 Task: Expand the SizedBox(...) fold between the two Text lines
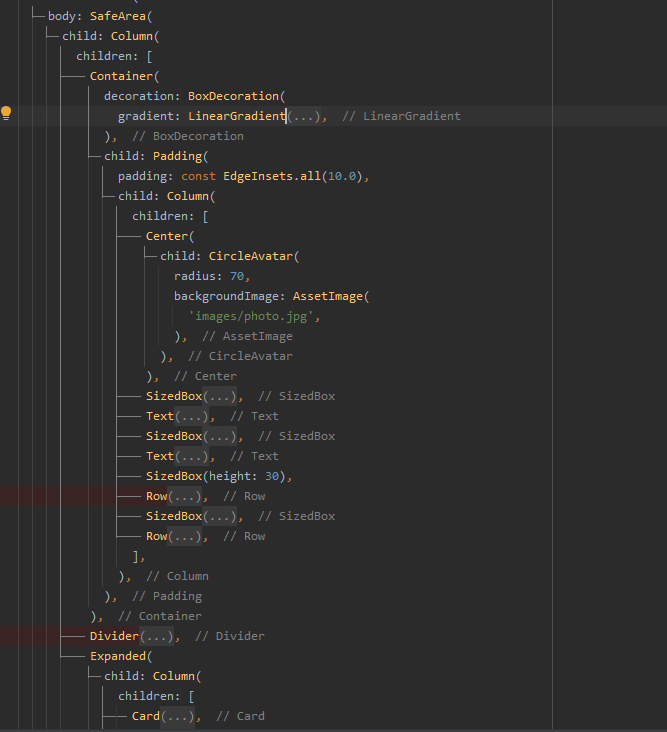click(x=219, y=436)
